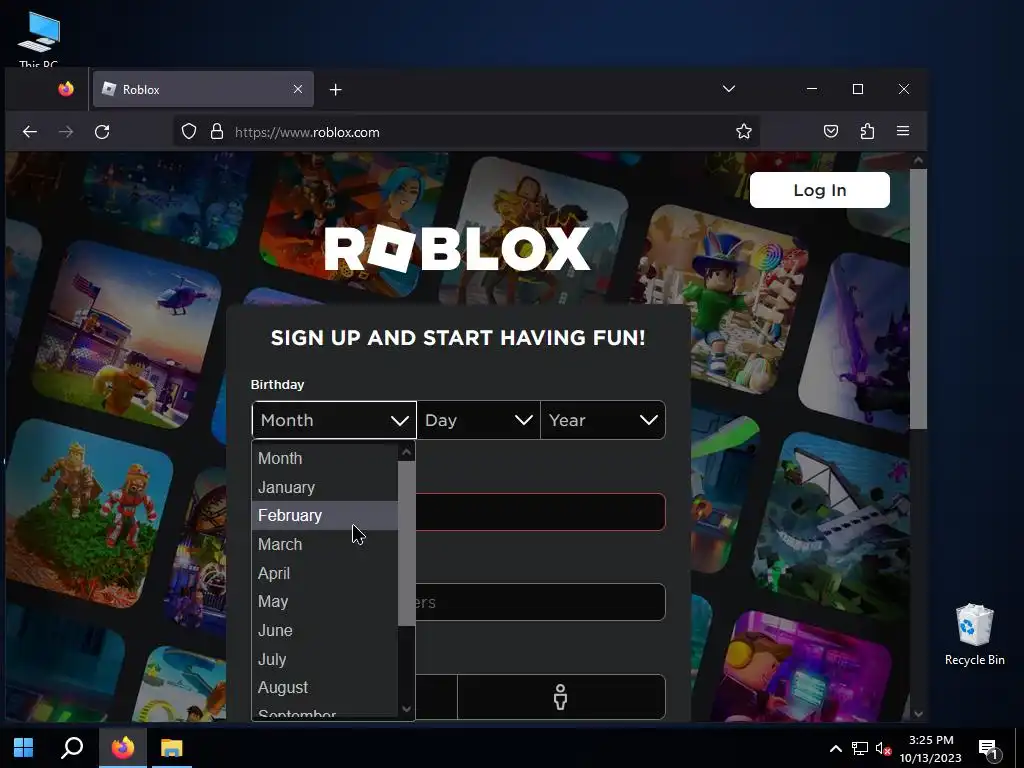Select the This PC desktop icon
Image resolution: width=1024 pixels, height=768 pixels.
pyautogui.click(x=39, y=39)
